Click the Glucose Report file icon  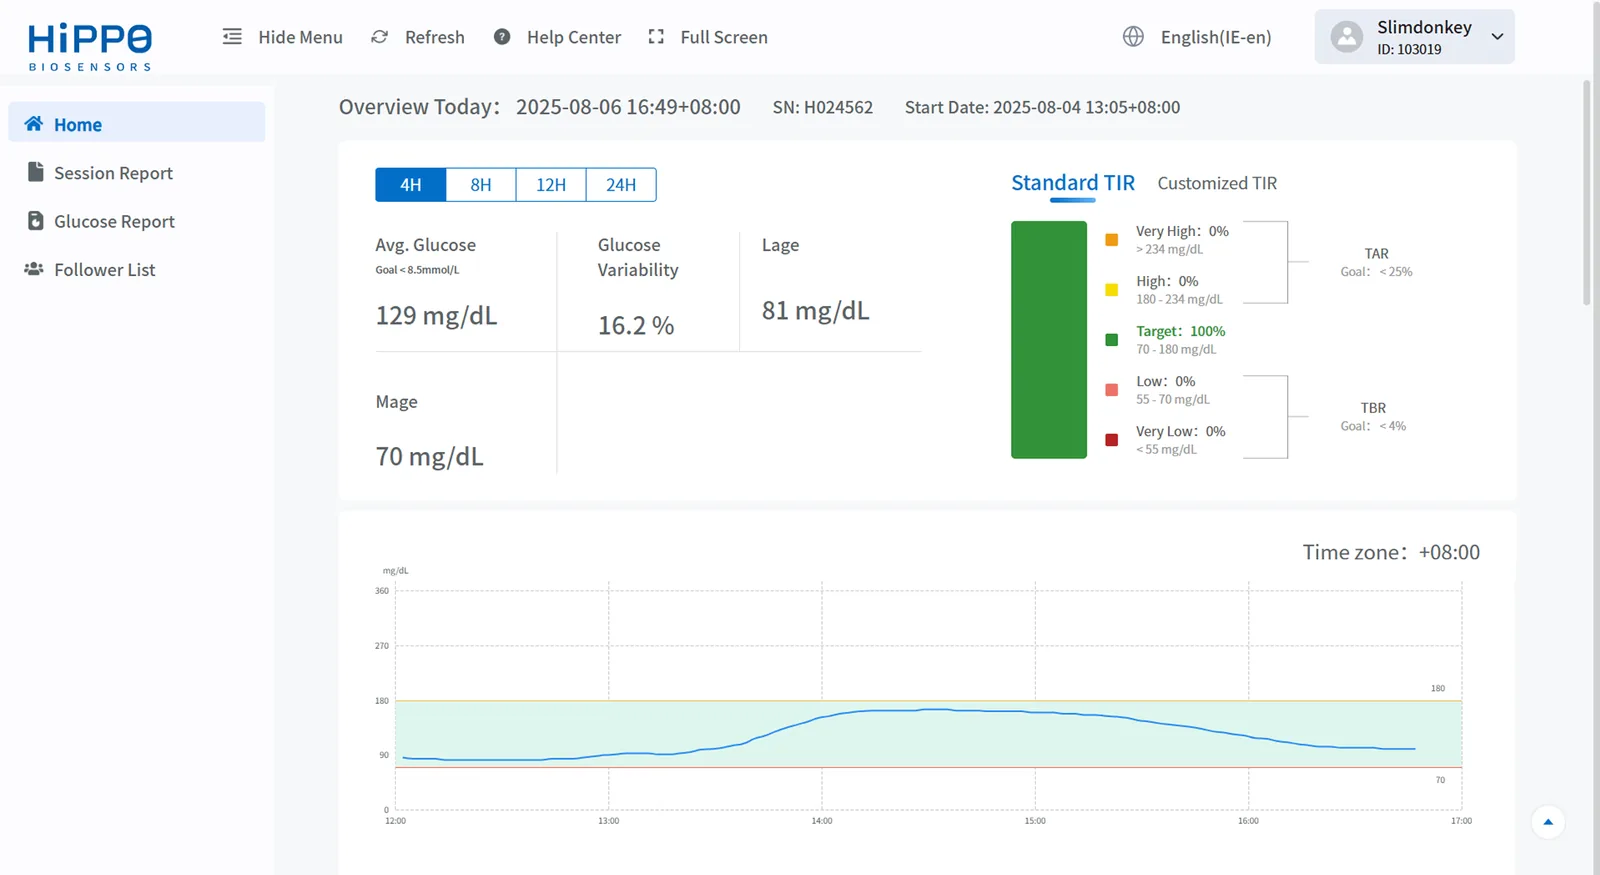click(x=35, y=221)
